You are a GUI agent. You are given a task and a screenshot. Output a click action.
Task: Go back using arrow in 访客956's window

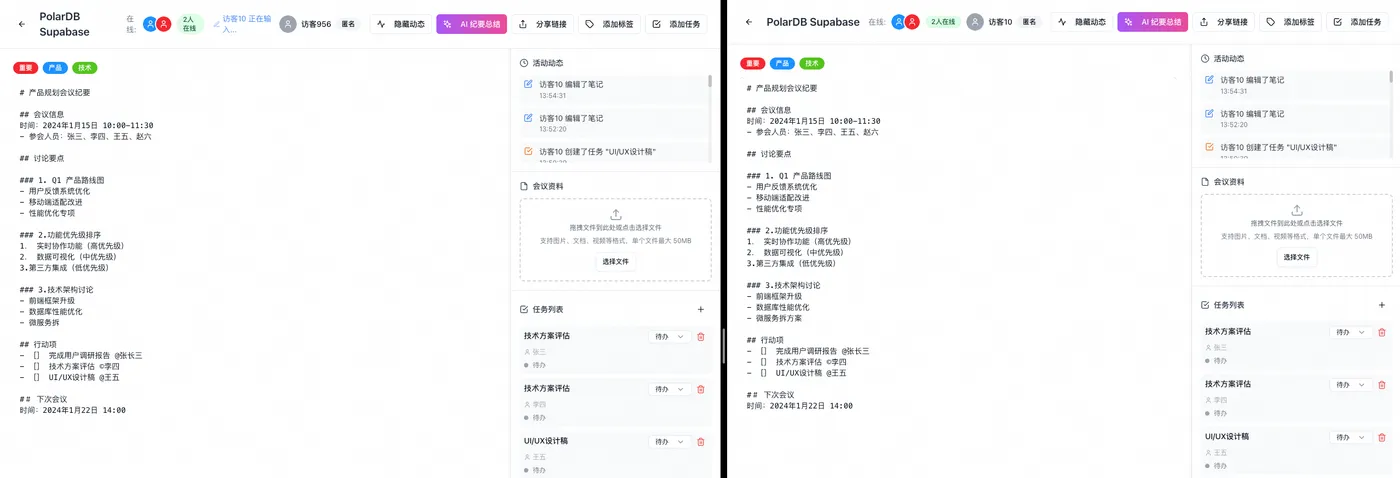coord(22,24)
